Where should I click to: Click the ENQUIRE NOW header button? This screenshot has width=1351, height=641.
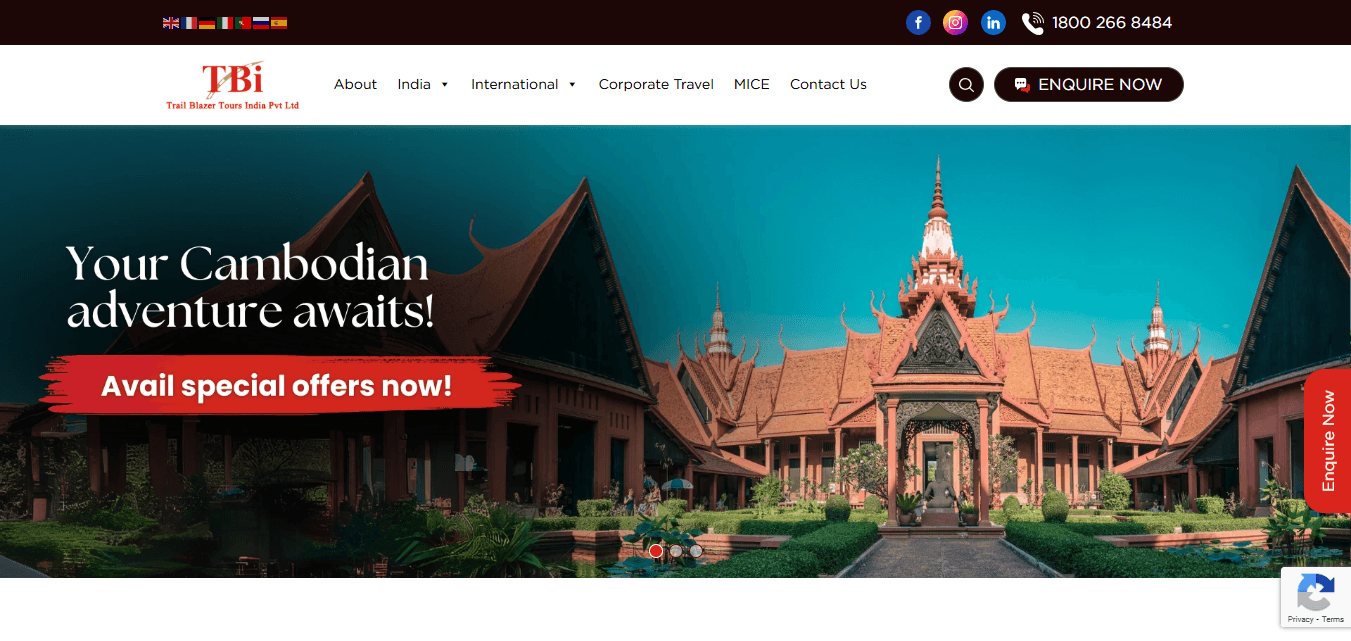[1089, 85]
